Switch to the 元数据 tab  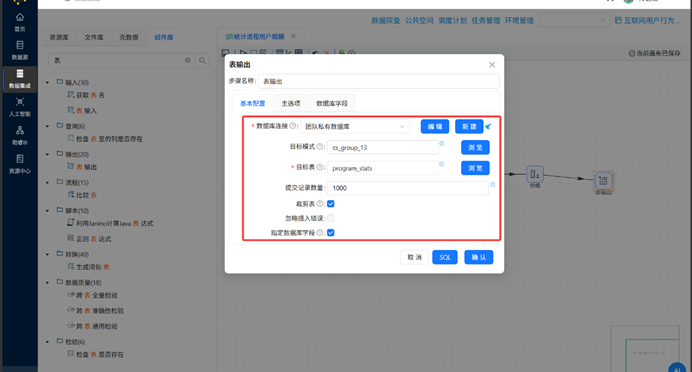pyautogui.click(x=129, y=38)
